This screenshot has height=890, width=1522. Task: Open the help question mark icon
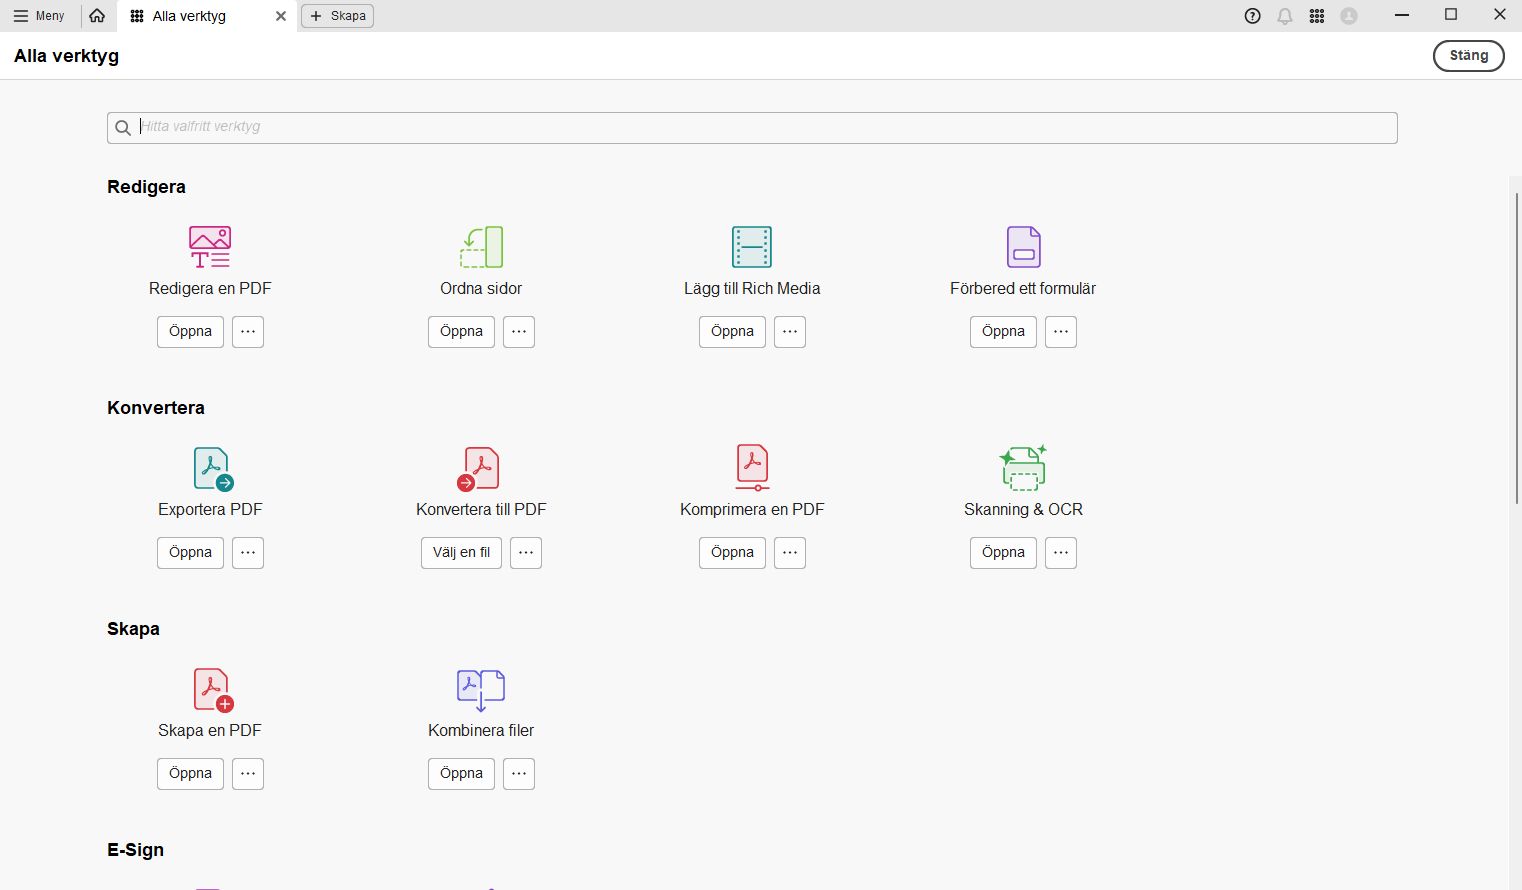[x=1252, y=15]
